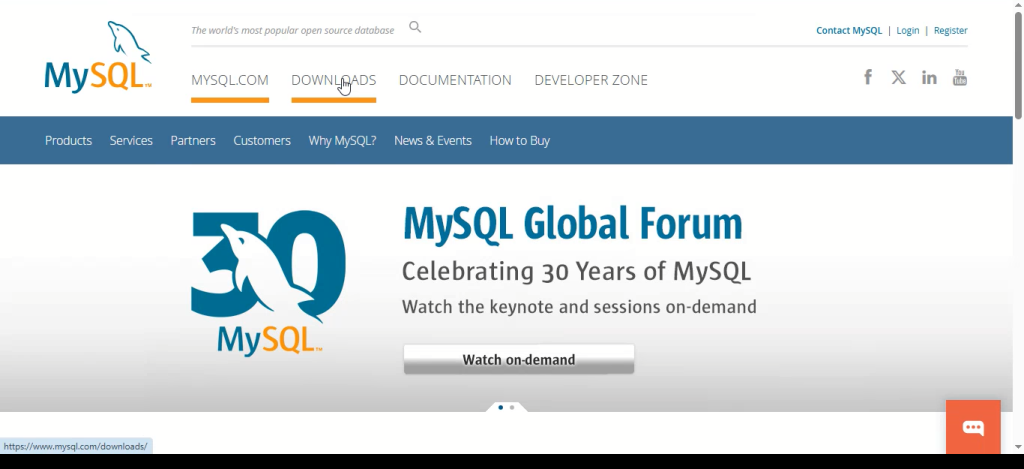Click the search input field

click(293, 30)
